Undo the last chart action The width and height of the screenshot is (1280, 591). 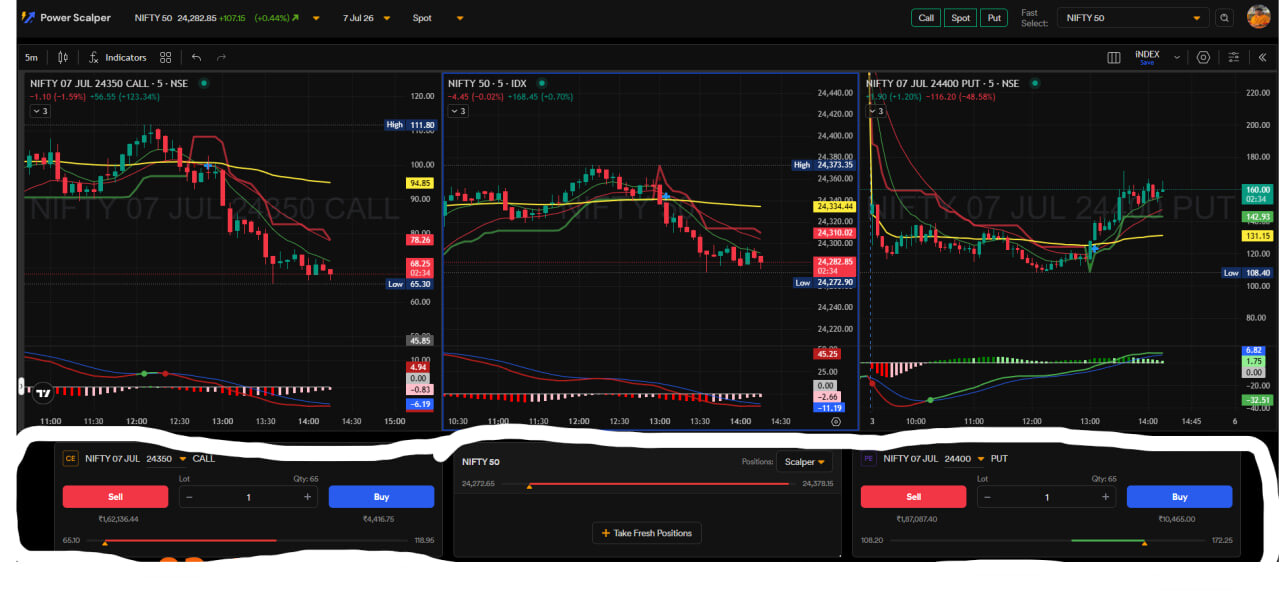tap(196, 58)
